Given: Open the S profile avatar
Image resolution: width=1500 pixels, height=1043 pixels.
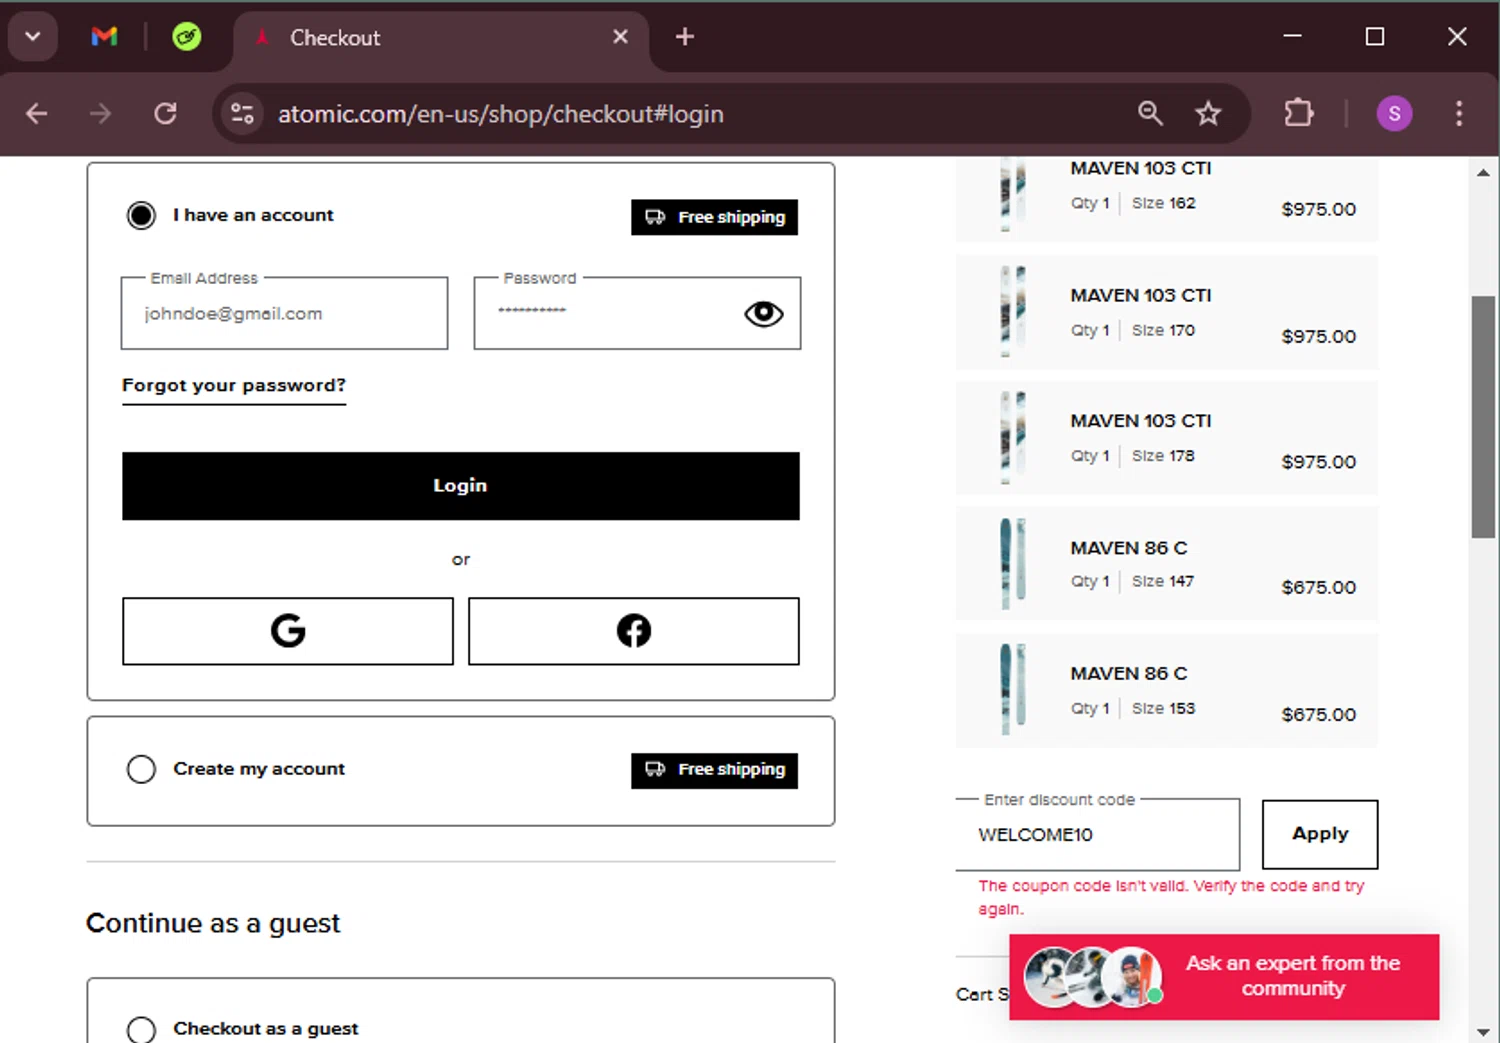Looking at the screenshot, I should click(1394, 114).
